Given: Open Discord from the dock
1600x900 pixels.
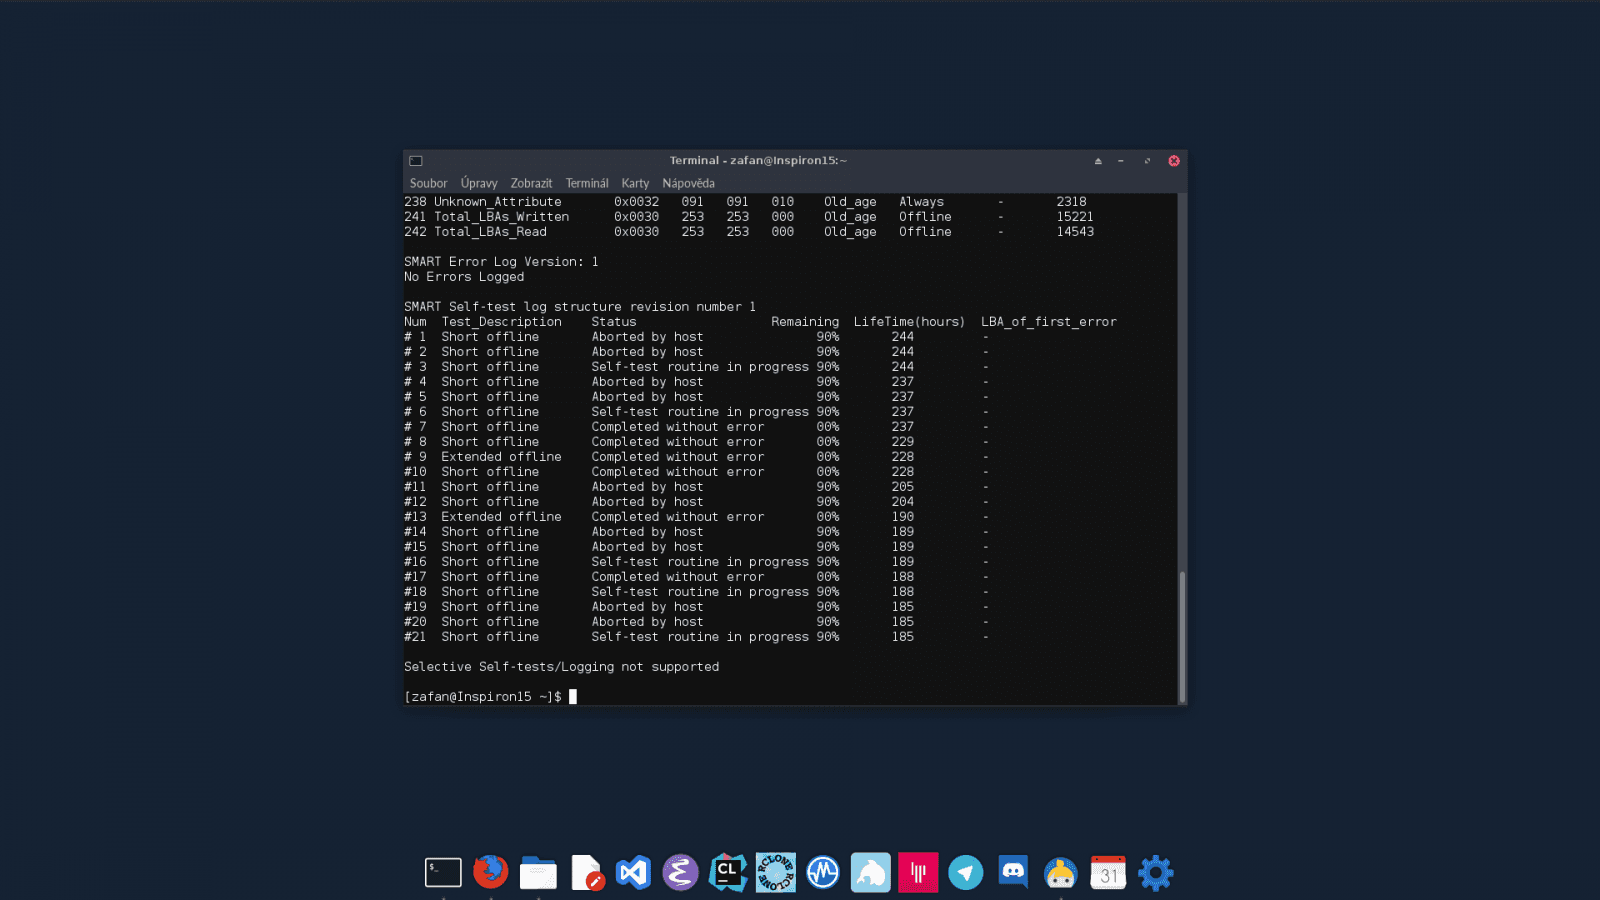Looking at the screenshot, I should (x=1012, y=873).
